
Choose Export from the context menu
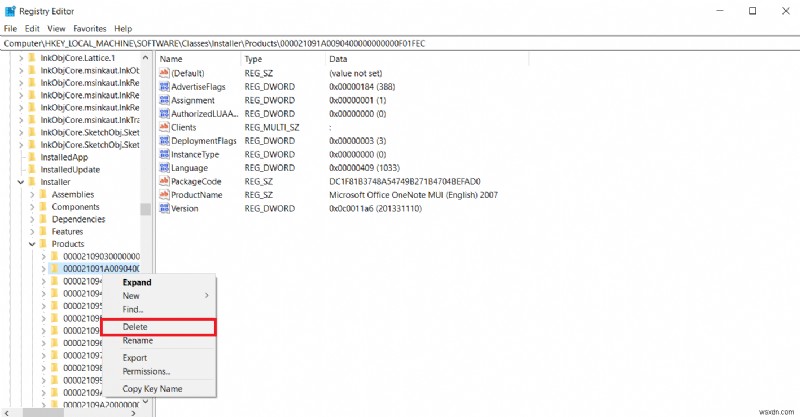[x=159, y=358]
